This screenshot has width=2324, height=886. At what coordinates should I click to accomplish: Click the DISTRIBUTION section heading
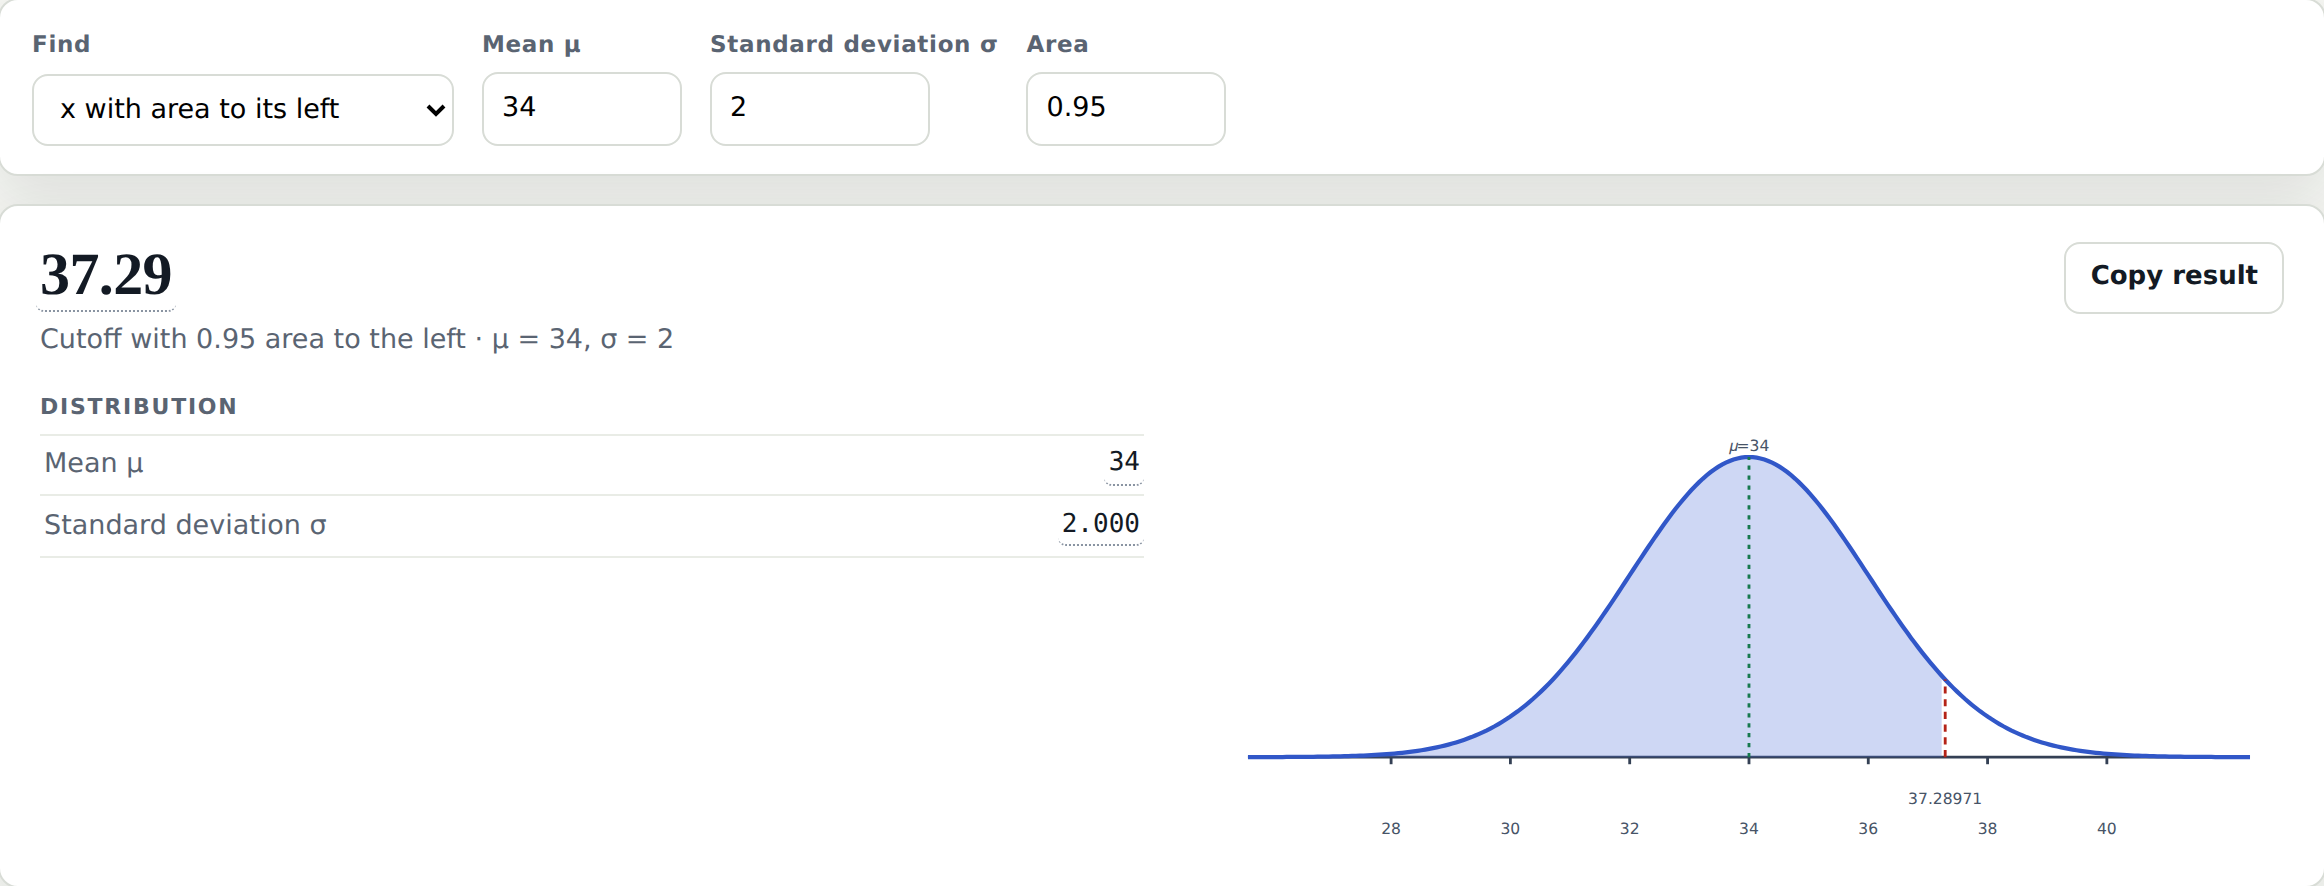pos(139,406)
